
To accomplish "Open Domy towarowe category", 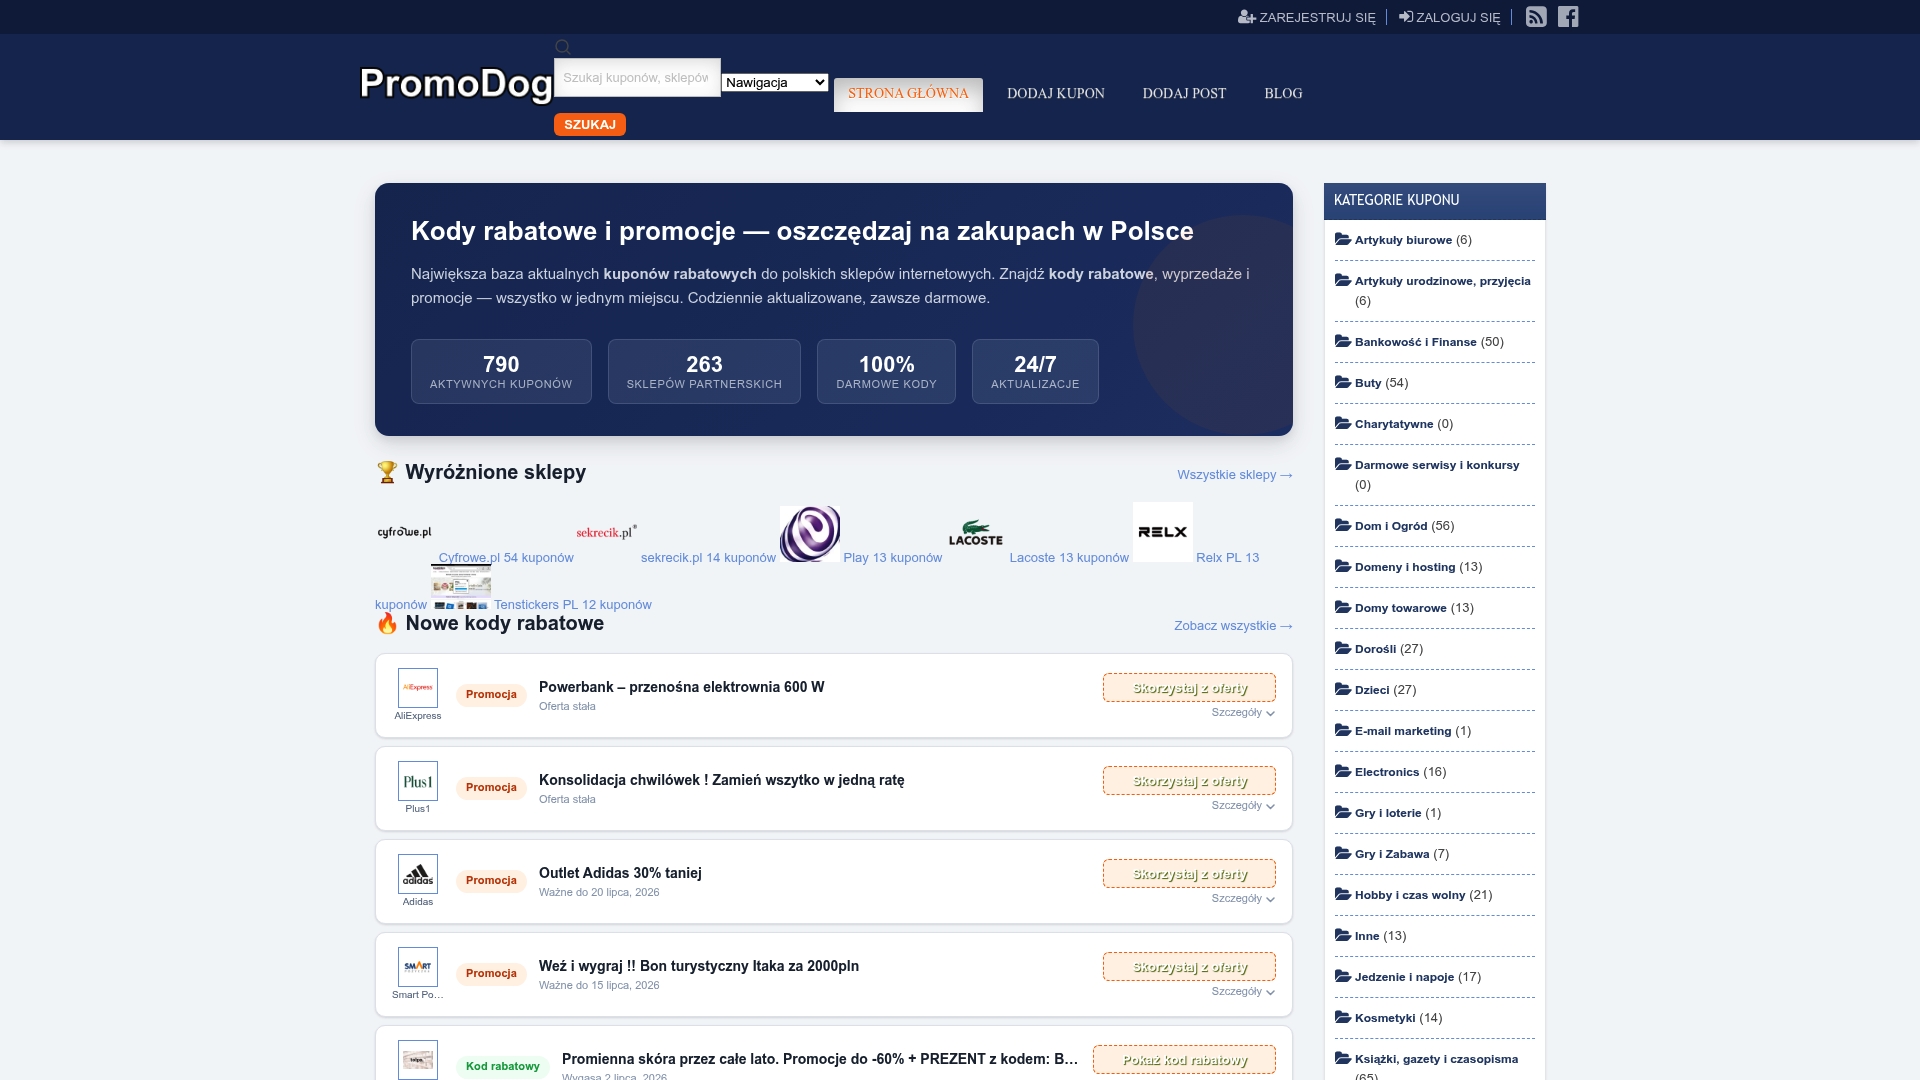I will click(1400, 608).
